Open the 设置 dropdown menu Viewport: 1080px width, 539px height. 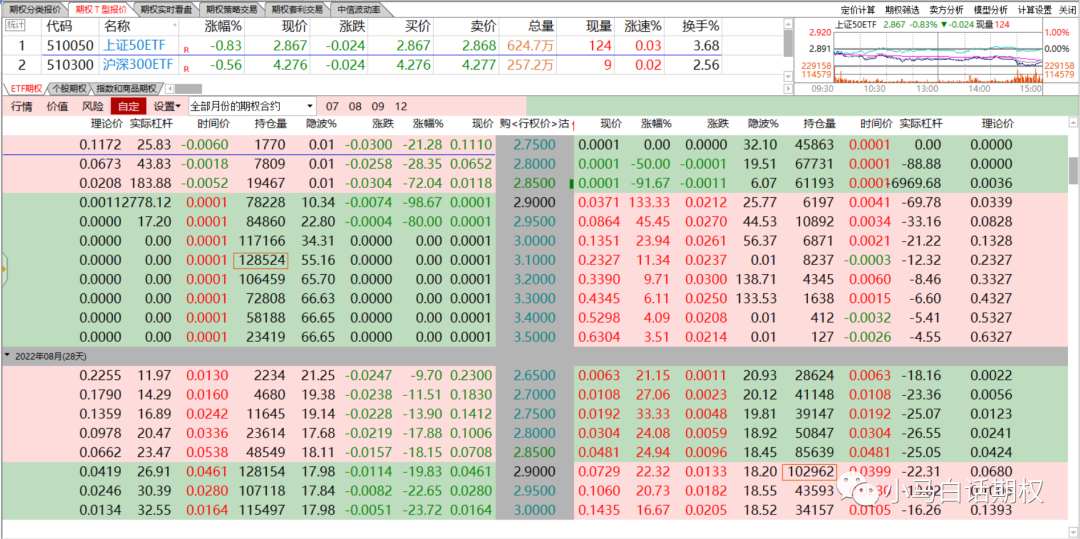[x=166, y=106]
